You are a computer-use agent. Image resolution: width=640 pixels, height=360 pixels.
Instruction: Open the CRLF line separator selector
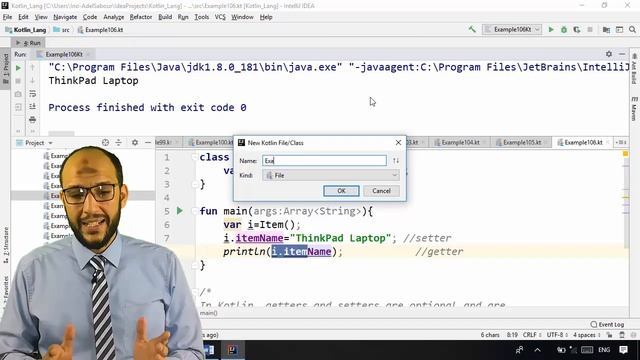coord(532,335)
